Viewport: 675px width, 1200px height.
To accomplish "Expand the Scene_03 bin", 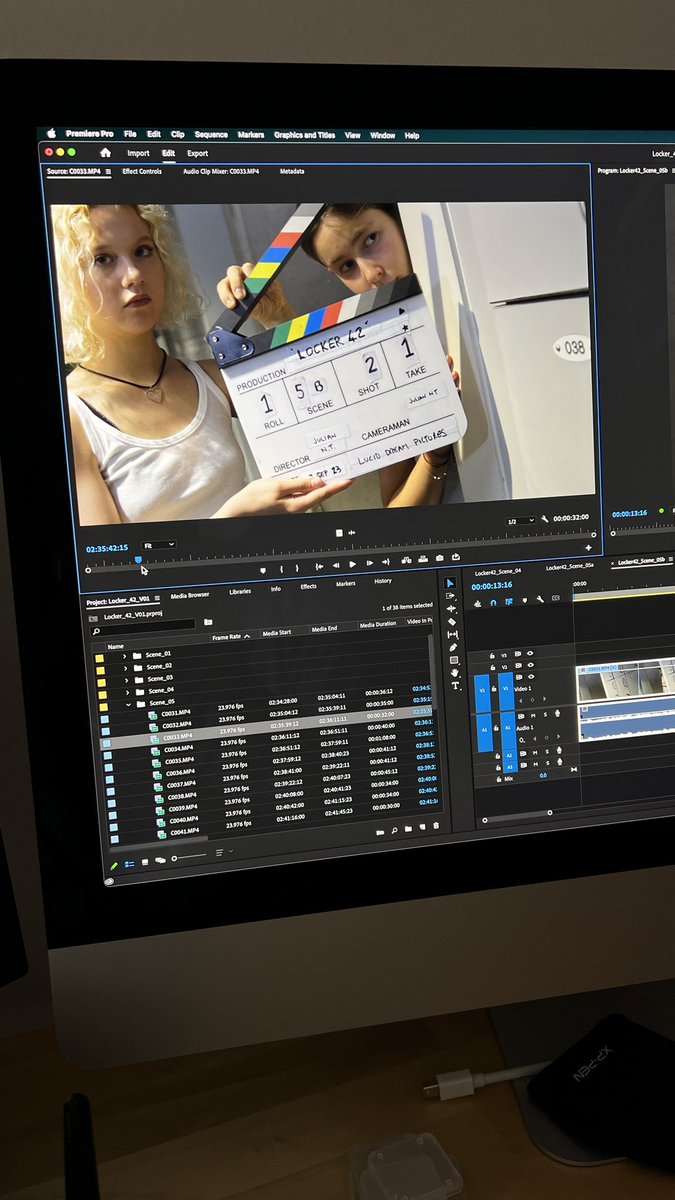I will click(127, 681).
